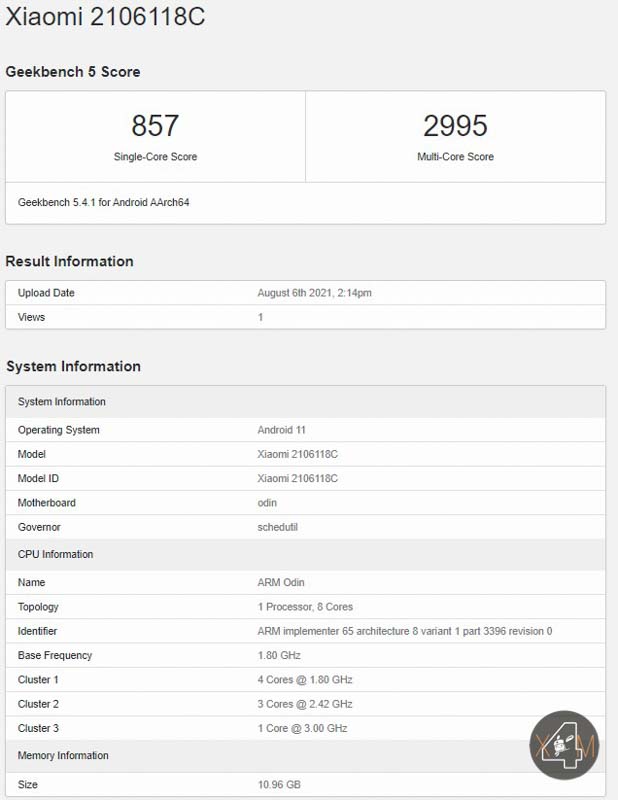
Task: Click the Multi-Core Score label
Action: tap(455, 157)
